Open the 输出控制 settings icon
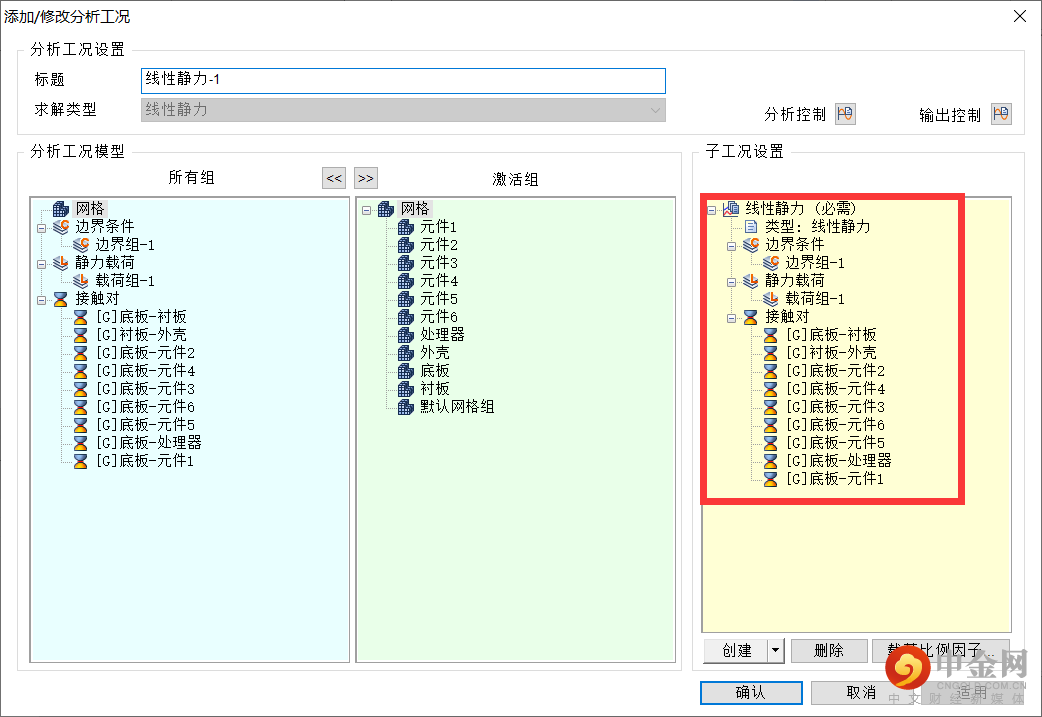Image resolution: width=1042 pixels, height=717 pixels. pyautogui.click(x=1001, y=114)
